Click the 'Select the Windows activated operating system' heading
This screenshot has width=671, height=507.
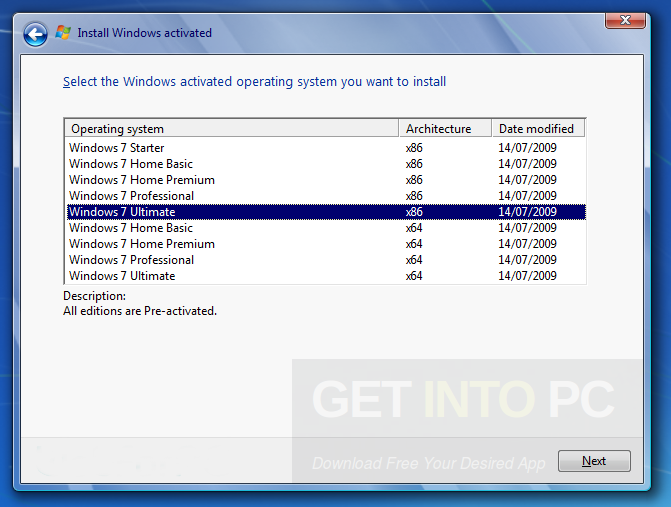coord(254,81)
